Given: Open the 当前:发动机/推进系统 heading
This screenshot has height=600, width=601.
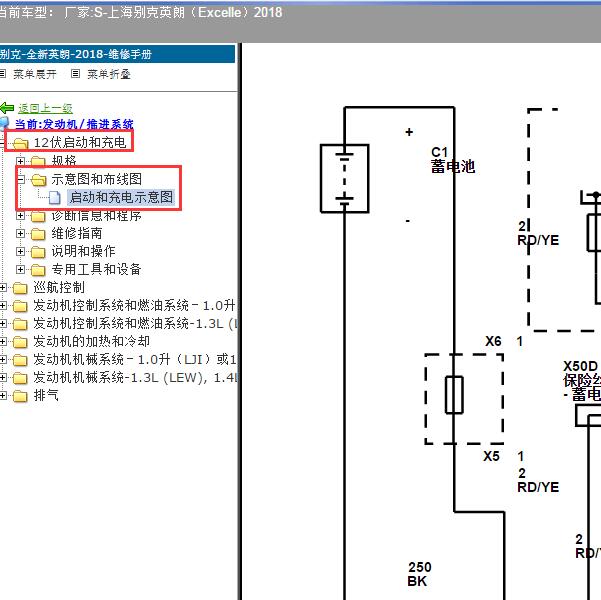Looking at the screenshot, I should click(74, 124).
